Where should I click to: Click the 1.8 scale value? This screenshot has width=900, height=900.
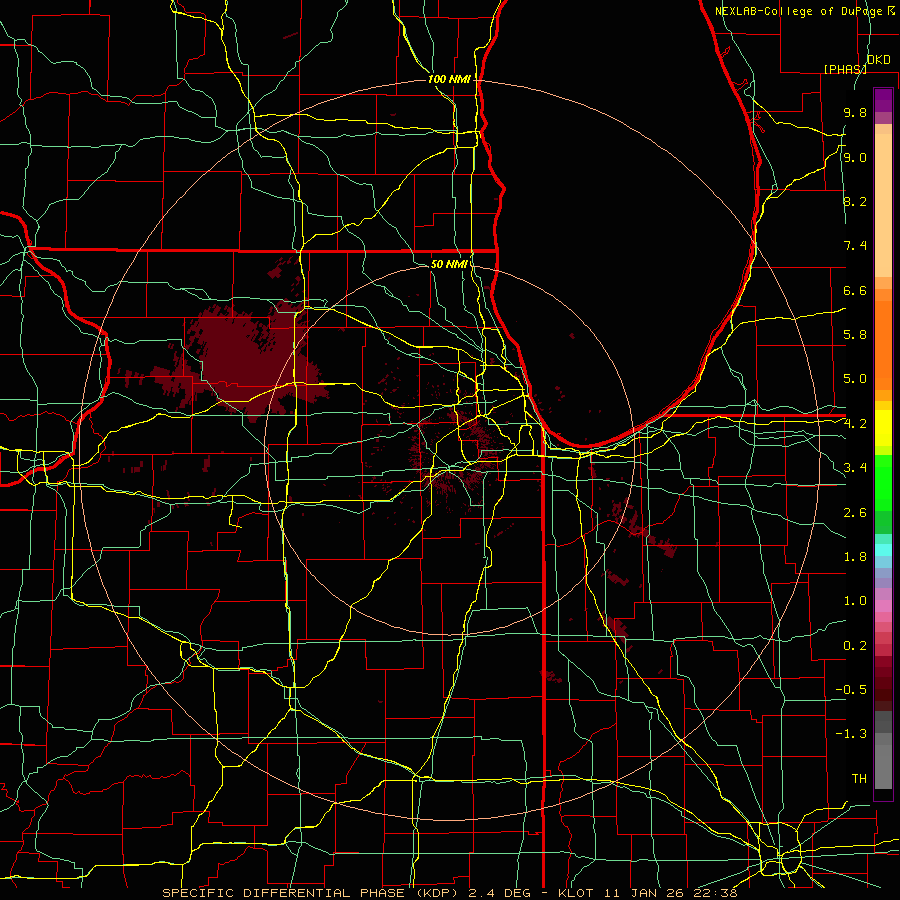click(x=855, y=557)
